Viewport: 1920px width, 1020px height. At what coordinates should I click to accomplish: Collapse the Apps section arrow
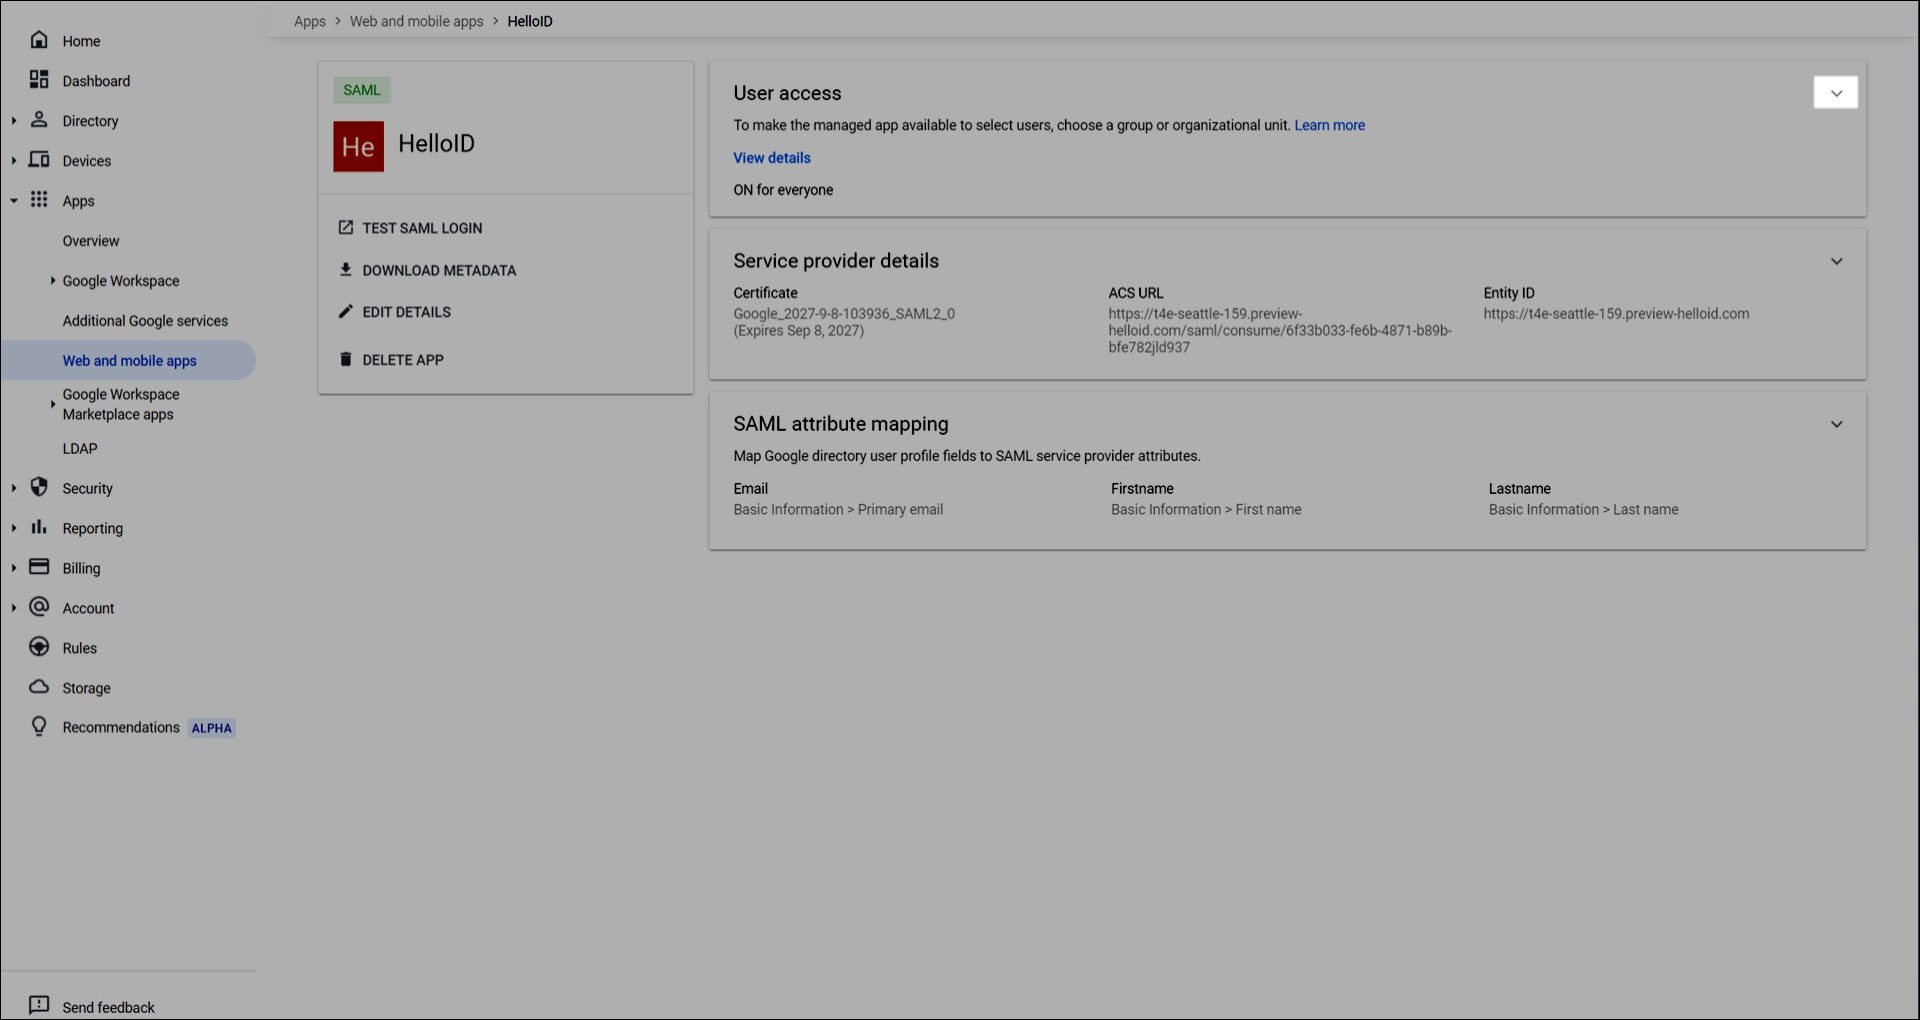(x=14, y=201)
